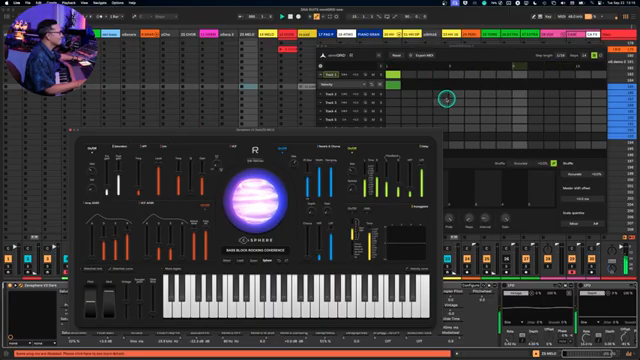Toggle the orange automation arm button

pos(316,17)
